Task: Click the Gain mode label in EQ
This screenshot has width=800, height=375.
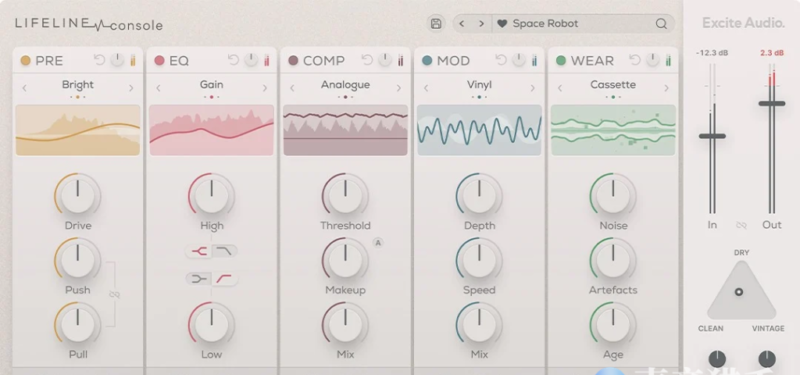Action: coord(211,85)
